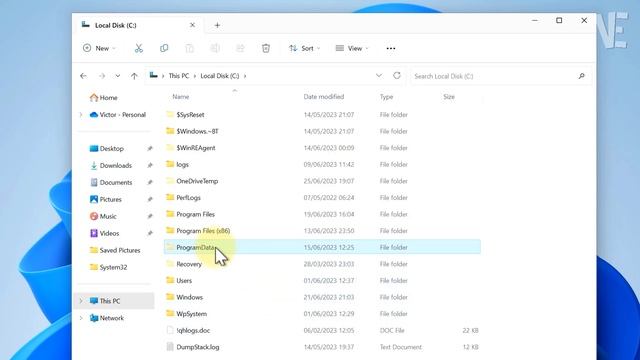Expand the This PC tree node
640x360 pixels.
point(81,301)
